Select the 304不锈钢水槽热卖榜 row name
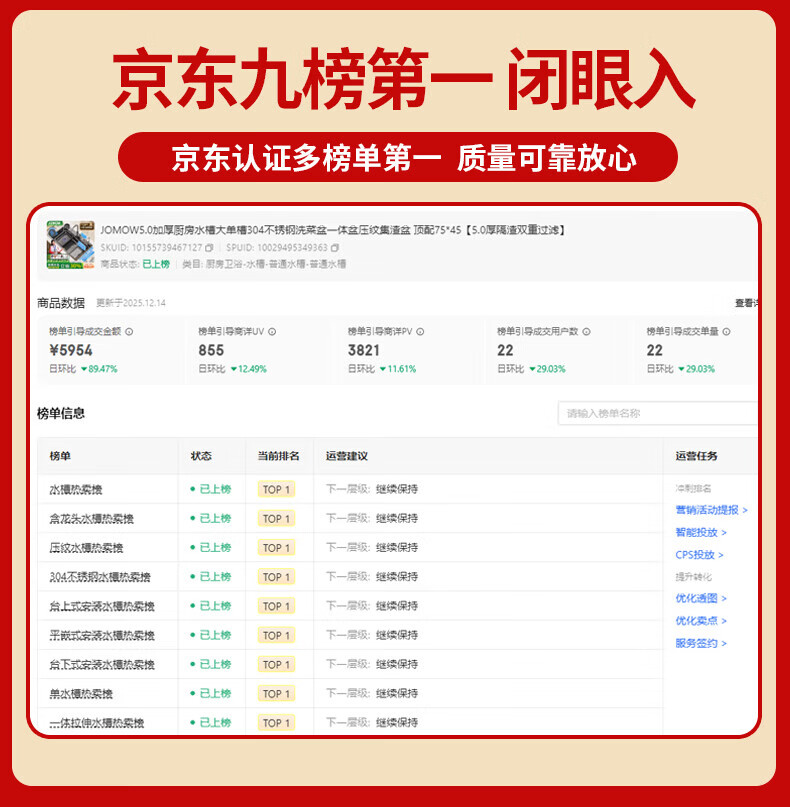Screen dimensions: 790x807 pos(100,577)
